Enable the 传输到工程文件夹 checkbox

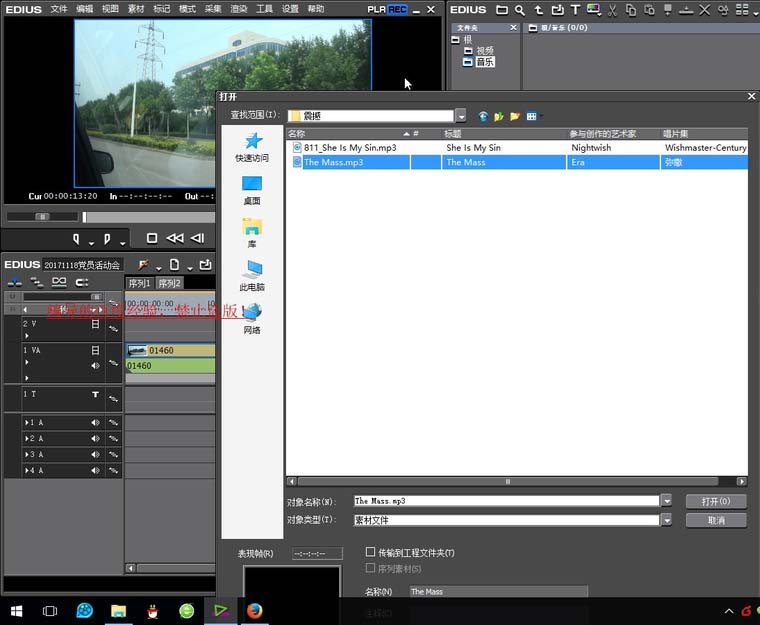(371, 552)
